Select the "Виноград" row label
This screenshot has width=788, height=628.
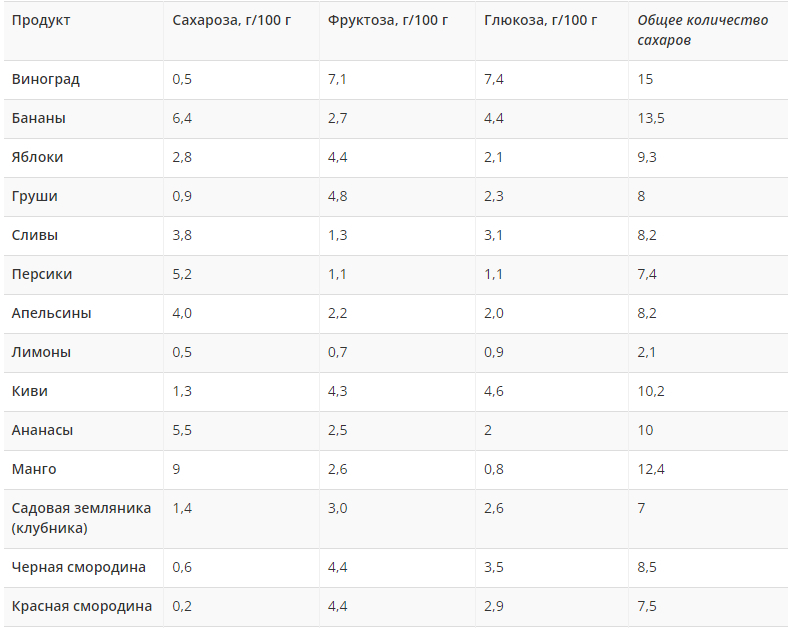tap(46, 79)
